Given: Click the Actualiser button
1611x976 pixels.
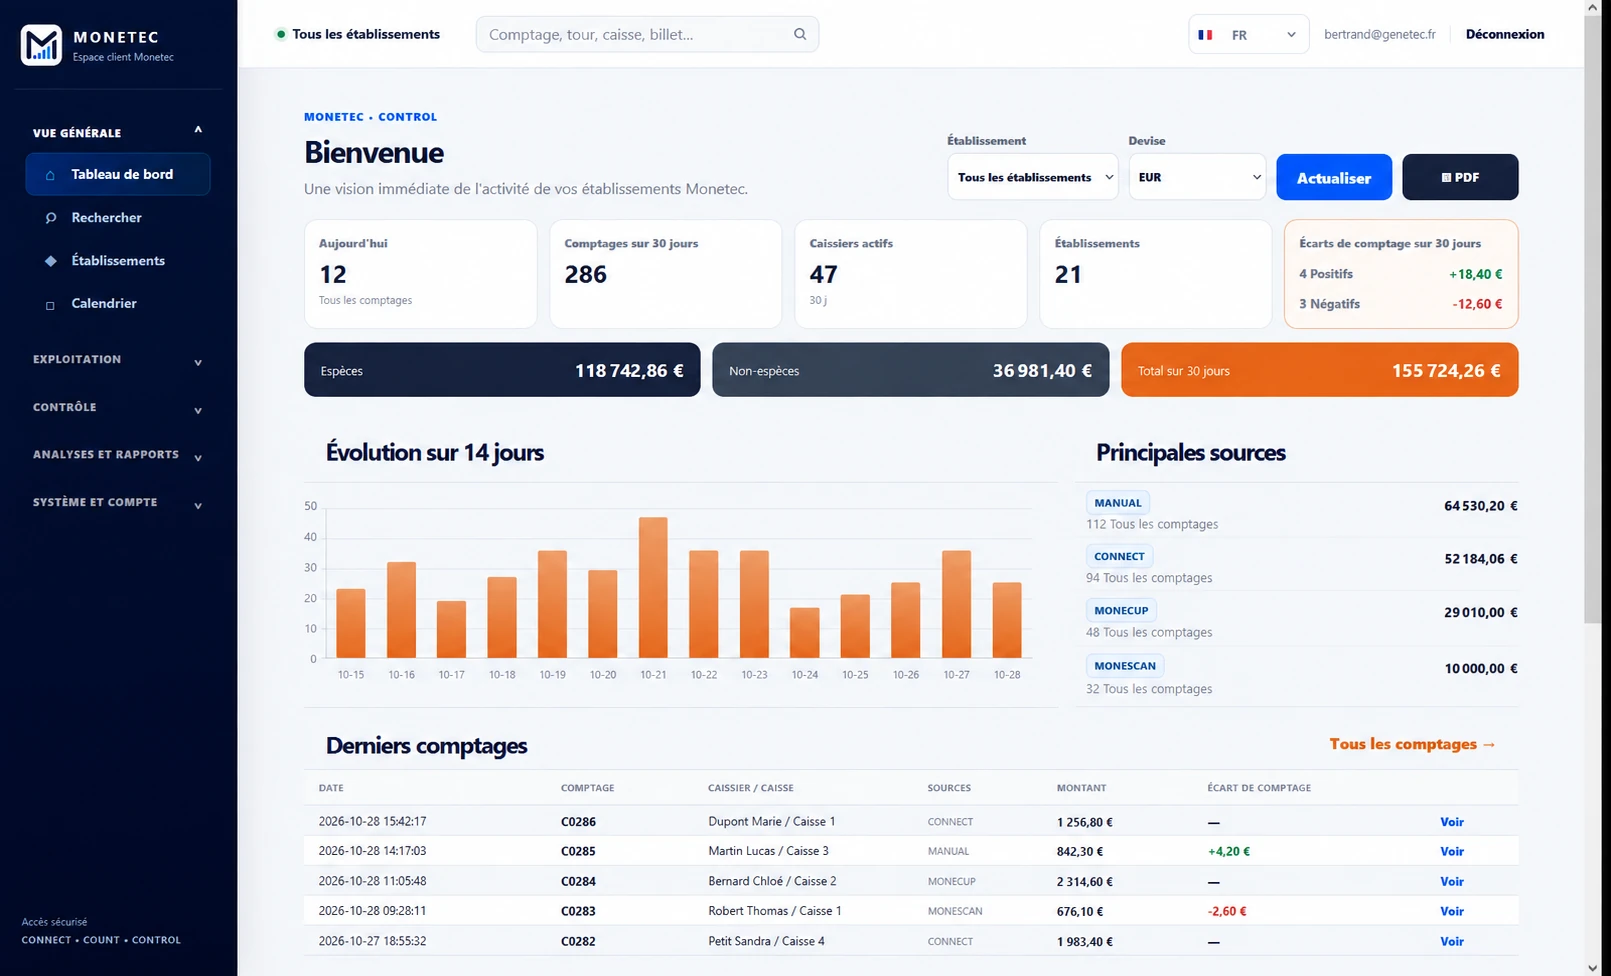Looking at the screenshot, I should tap(1334, 177).
